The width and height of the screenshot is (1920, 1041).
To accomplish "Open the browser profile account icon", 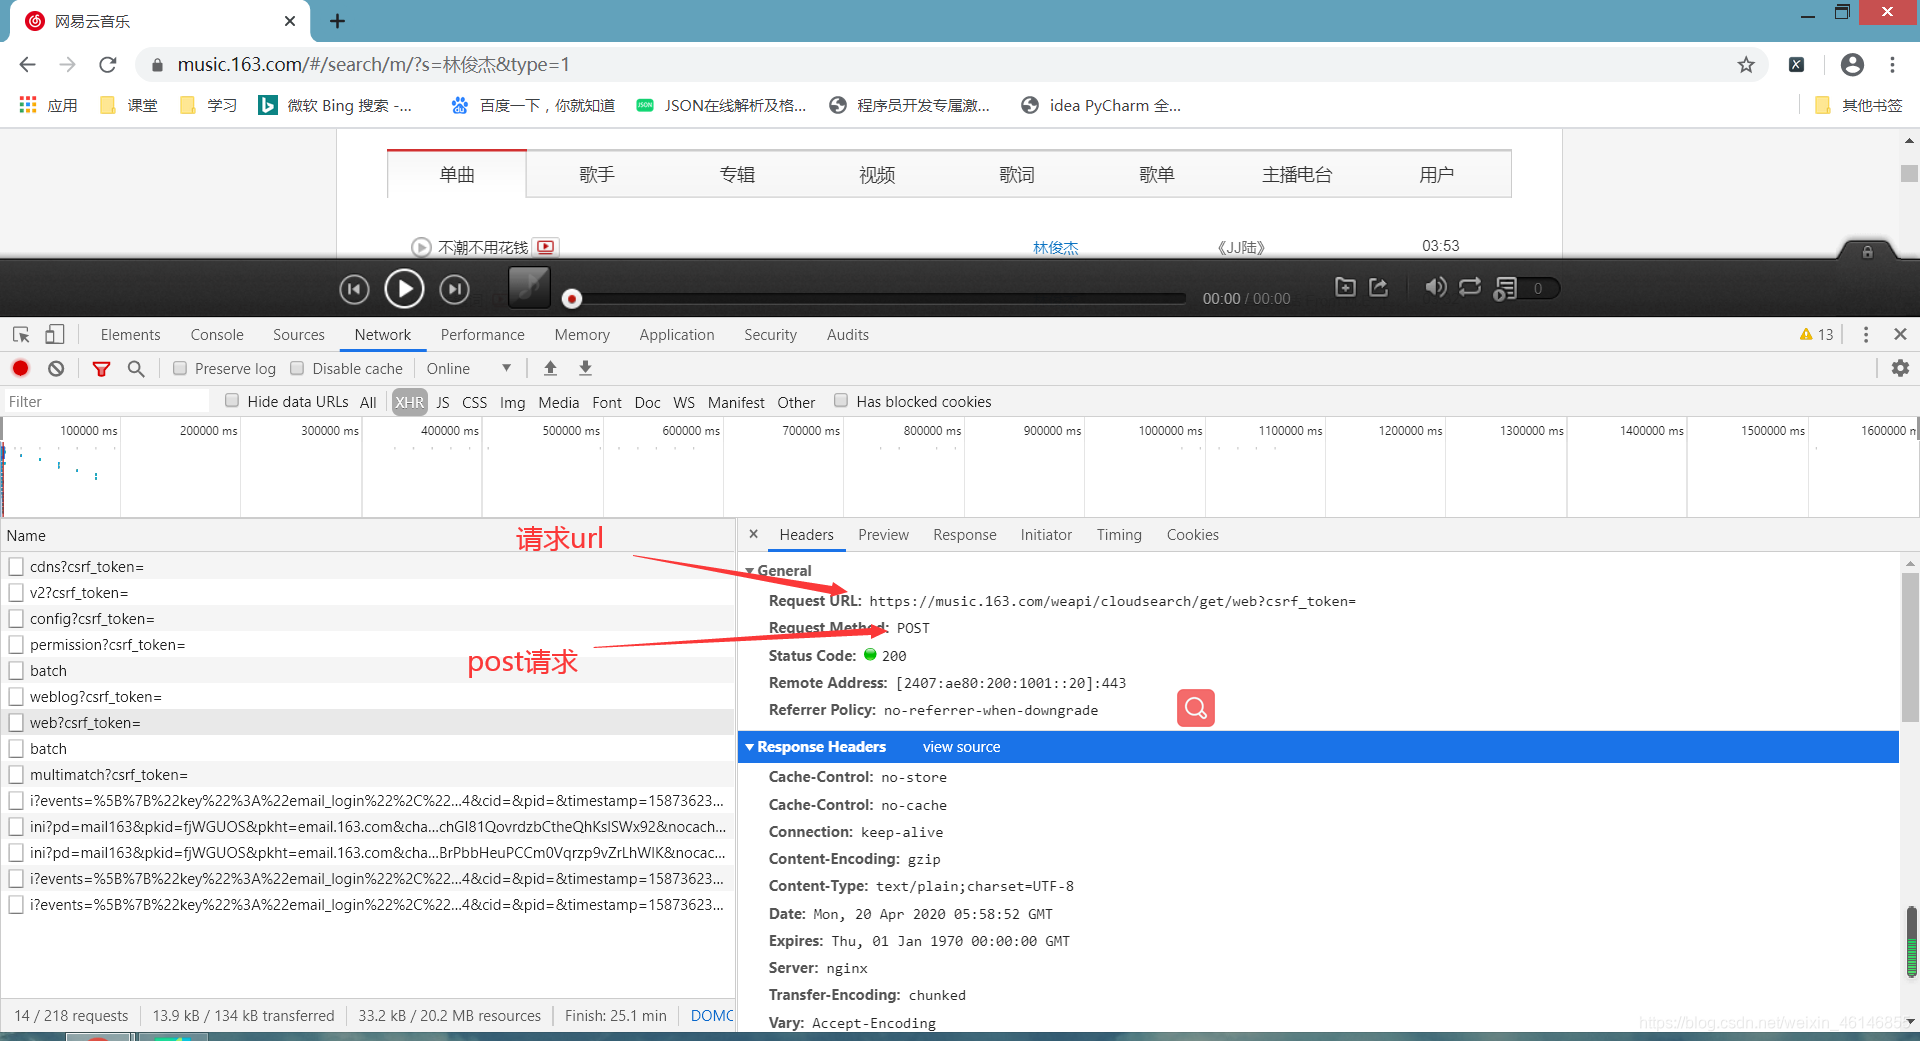I will click(x=1852, y=65).
